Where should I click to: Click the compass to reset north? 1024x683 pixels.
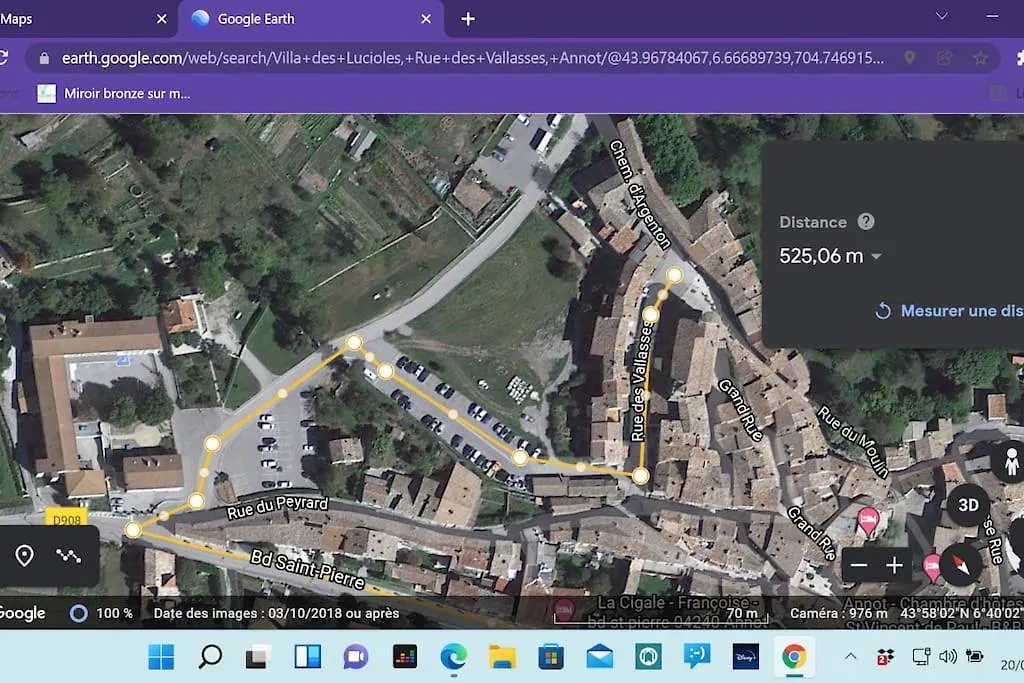point(960,566)
